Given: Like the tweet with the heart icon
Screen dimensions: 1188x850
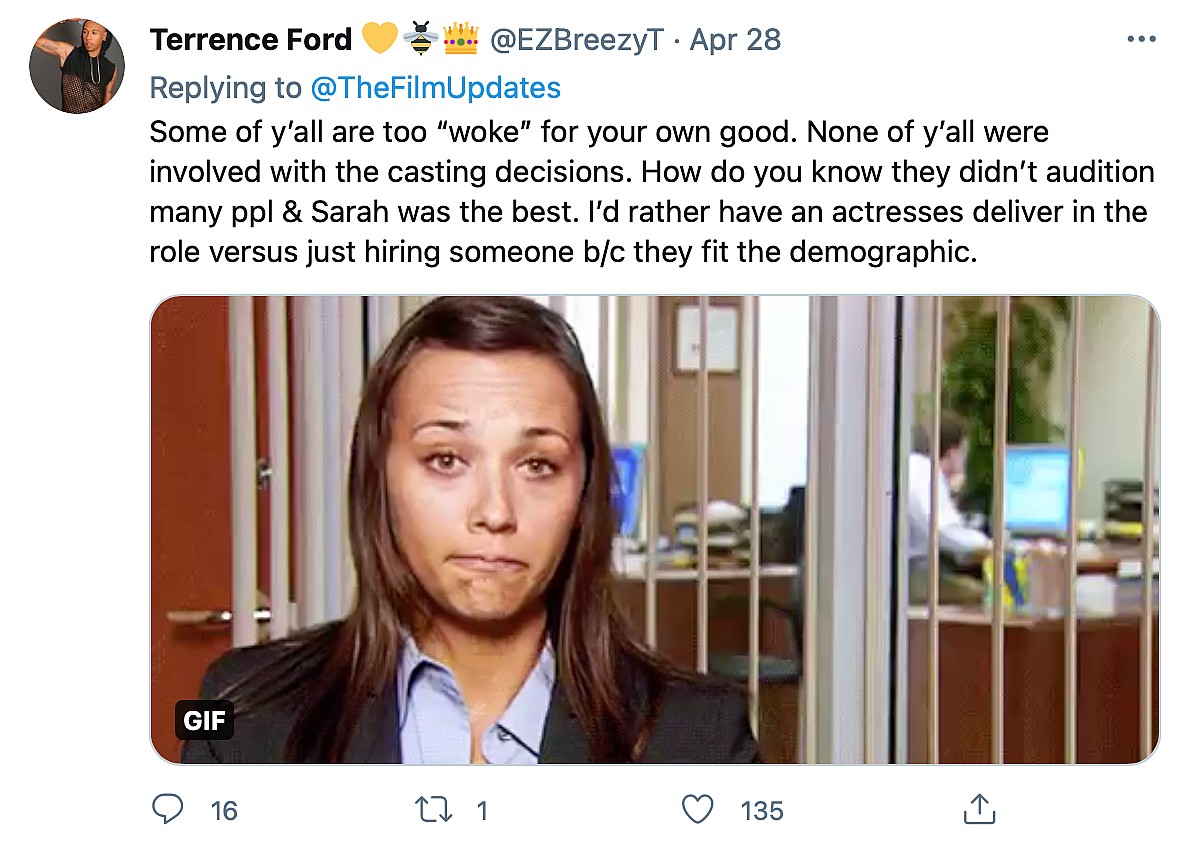Looking at the screenshot, I should click(697, 809).
